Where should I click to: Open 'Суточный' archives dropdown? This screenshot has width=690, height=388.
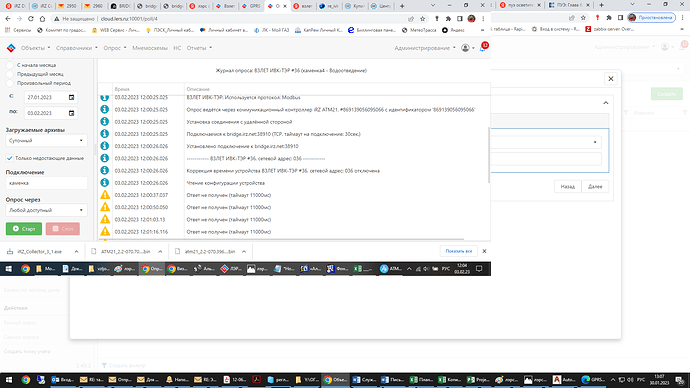(46, 140)
